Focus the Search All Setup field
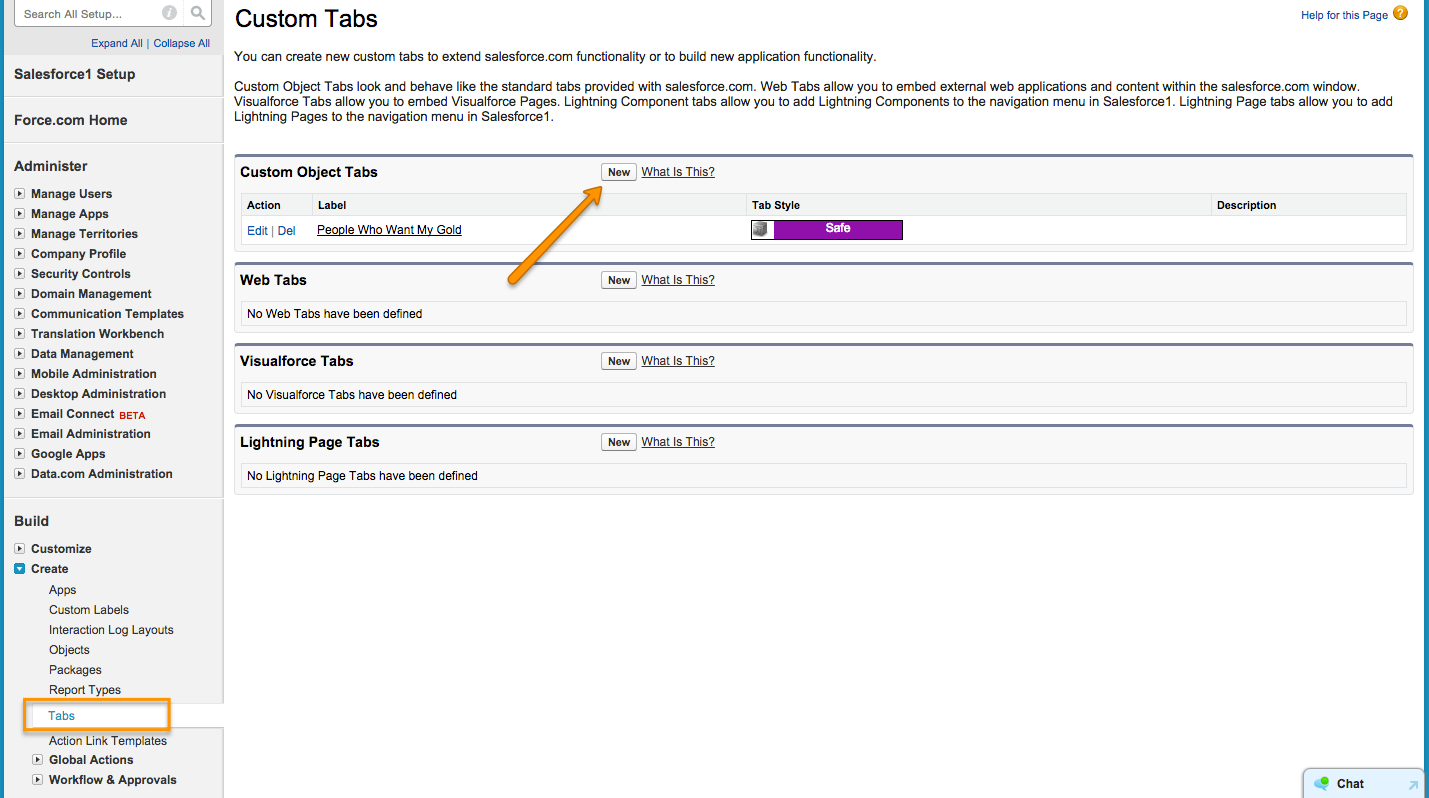The height and width of the screenshot is (798, 1429). pos(86,14)
